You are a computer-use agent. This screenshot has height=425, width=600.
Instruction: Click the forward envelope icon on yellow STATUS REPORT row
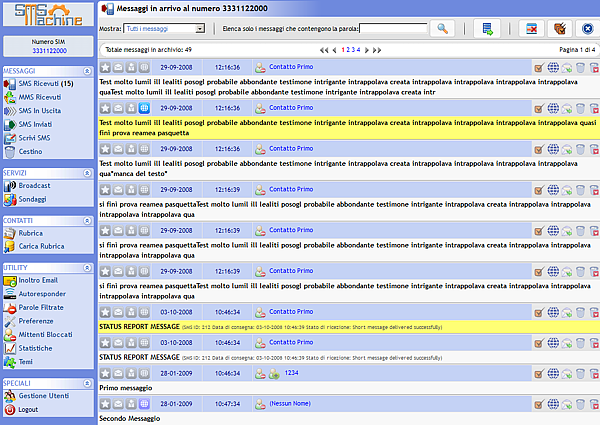(x=567, y=313)
